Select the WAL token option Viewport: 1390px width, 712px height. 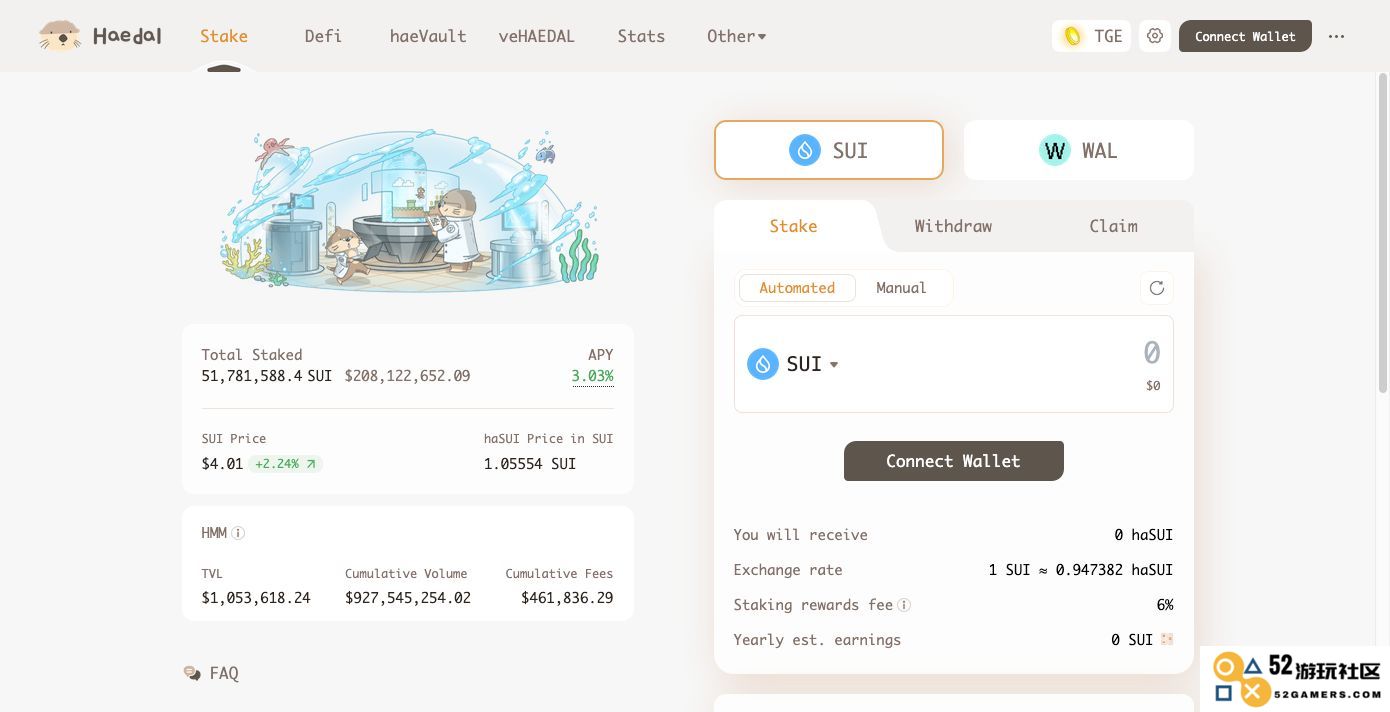(x=1078, y=150)
